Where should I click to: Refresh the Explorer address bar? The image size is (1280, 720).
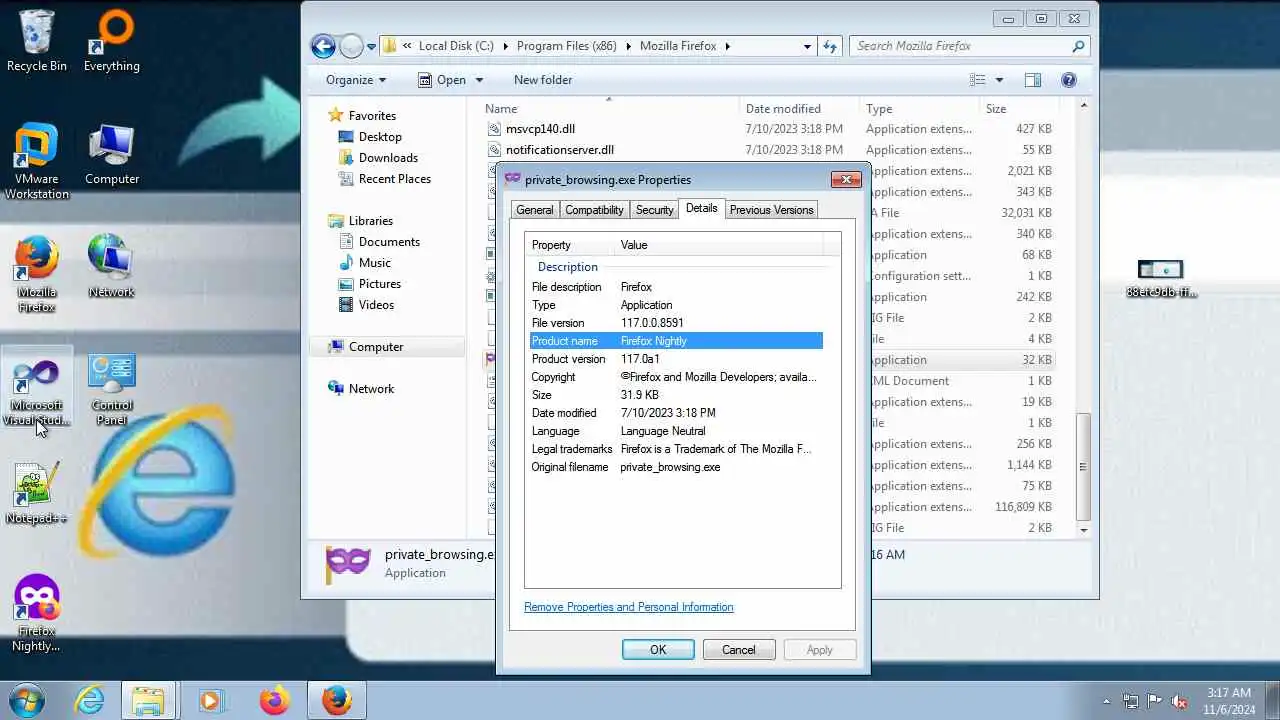(829, 46)
